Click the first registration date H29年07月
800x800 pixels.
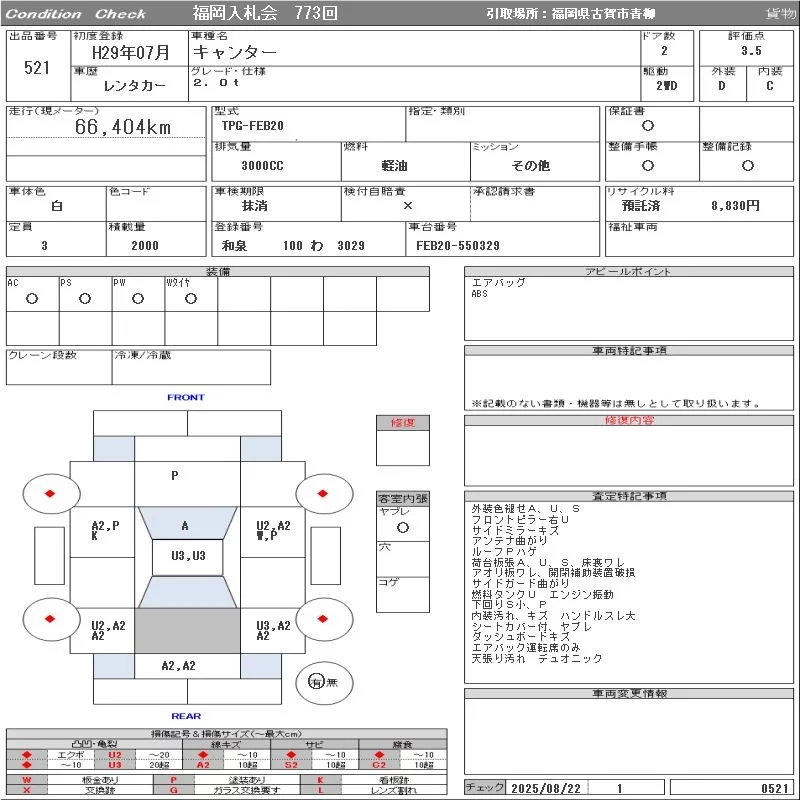131,53
